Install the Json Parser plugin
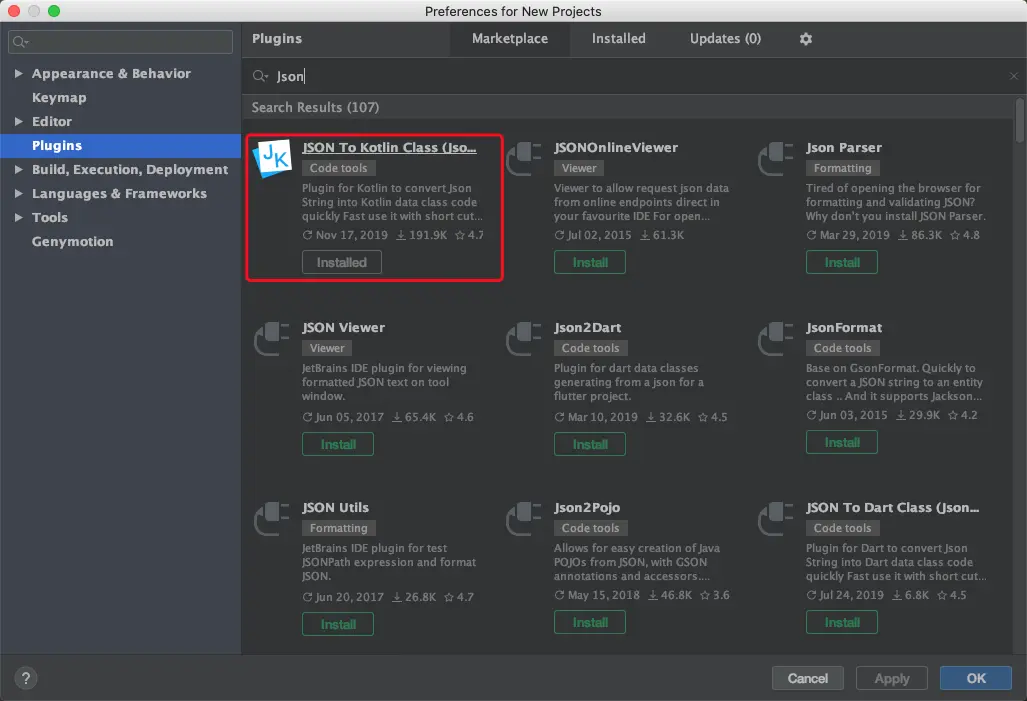This screenshot has height=701, width=1027. click(842, 262)
